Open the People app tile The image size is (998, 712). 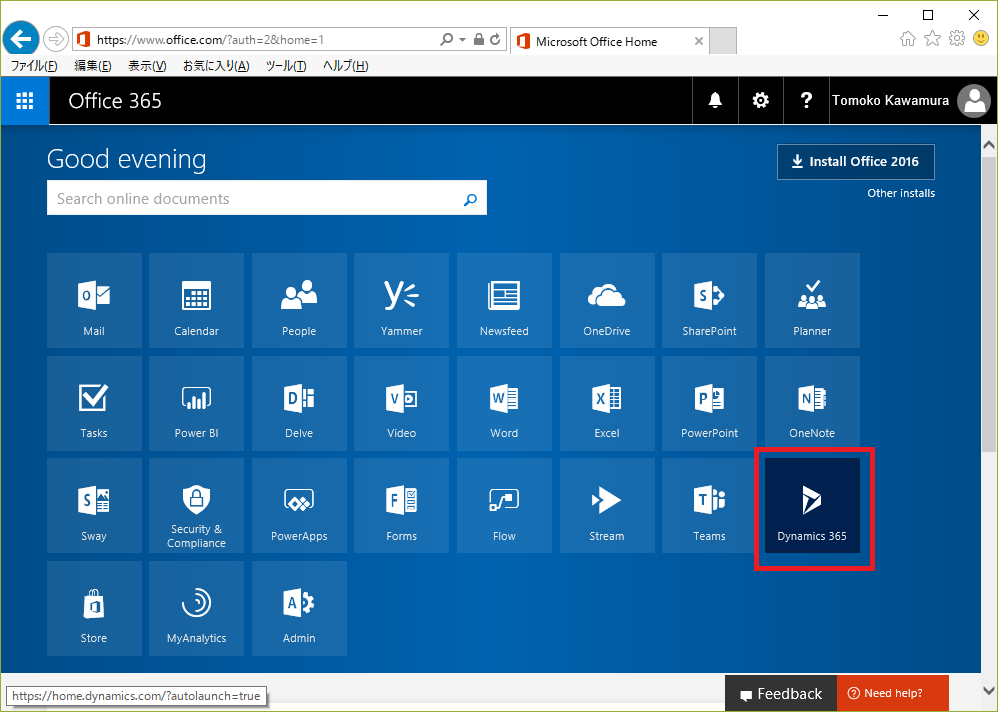coord(299,300)
